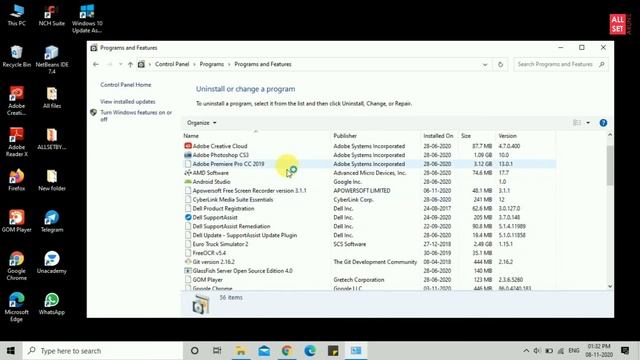Open File Explorer from taskbar
The image size is (640, 360).
click(x=241, y=351)
